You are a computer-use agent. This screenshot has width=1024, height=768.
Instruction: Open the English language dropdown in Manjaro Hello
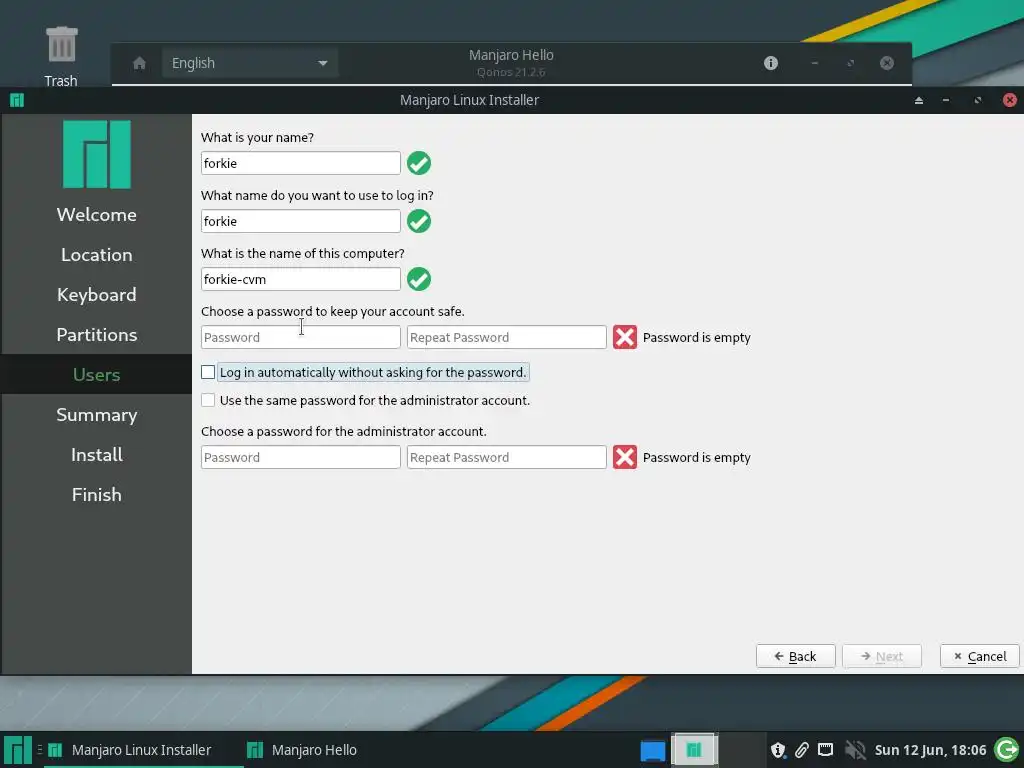click(x=249, y=63)
